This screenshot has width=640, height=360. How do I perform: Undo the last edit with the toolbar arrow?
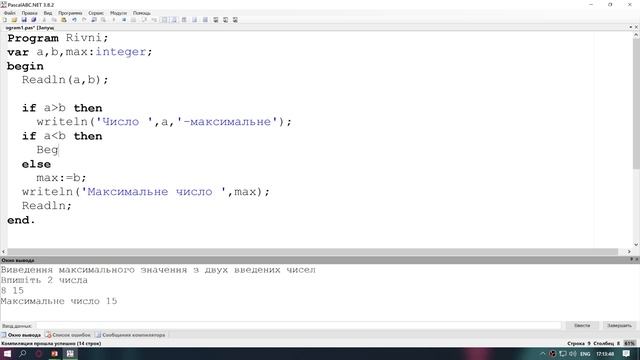[x=74, y=20]
